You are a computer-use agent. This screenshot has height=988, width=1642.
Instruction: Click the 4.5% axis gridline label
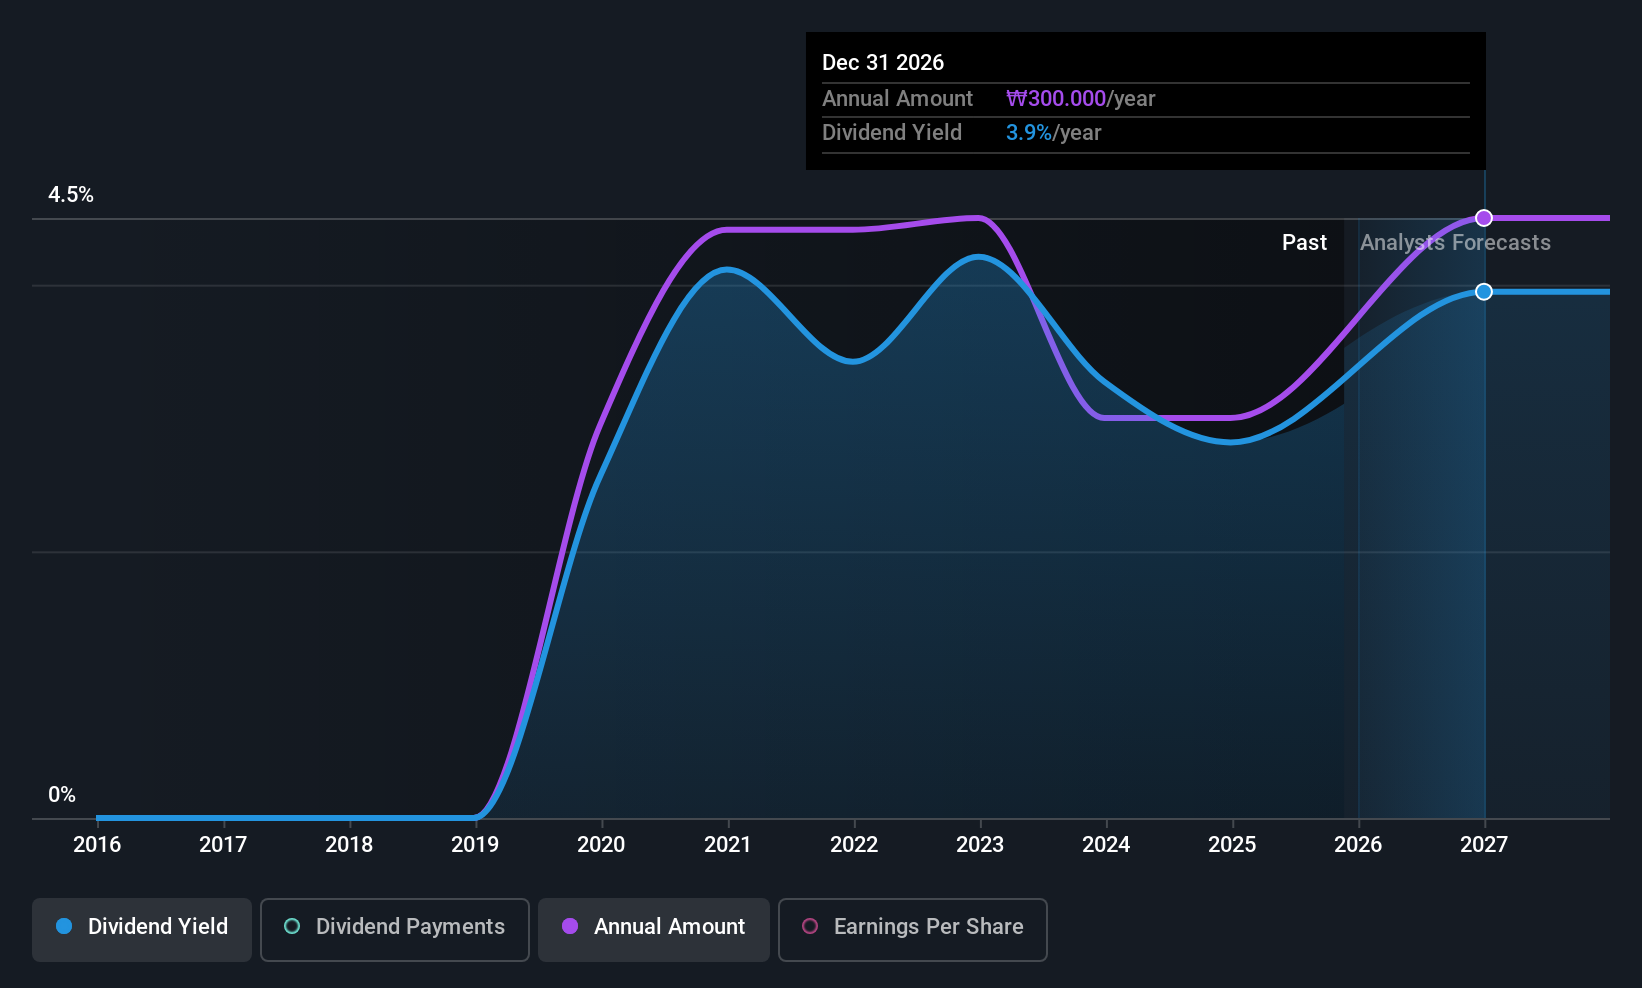71,195
